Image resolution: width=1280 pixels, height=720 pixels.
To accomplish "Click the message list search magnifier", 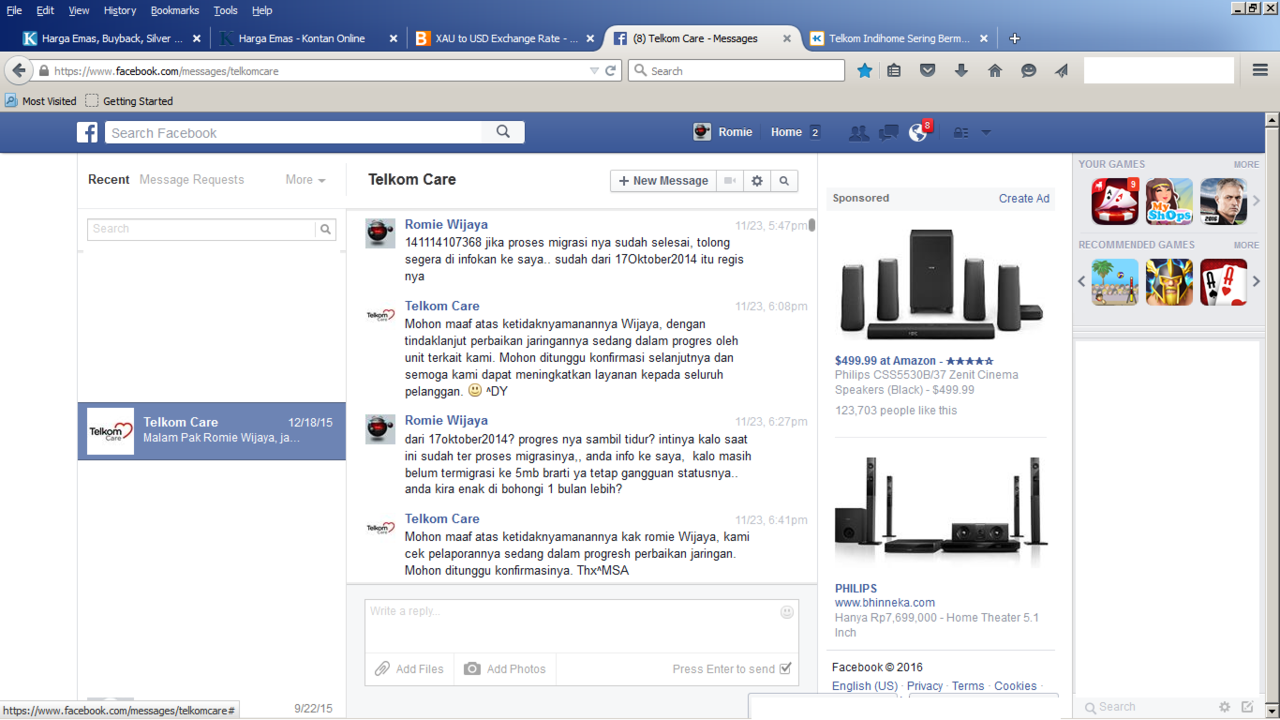I will coord(326,229).
